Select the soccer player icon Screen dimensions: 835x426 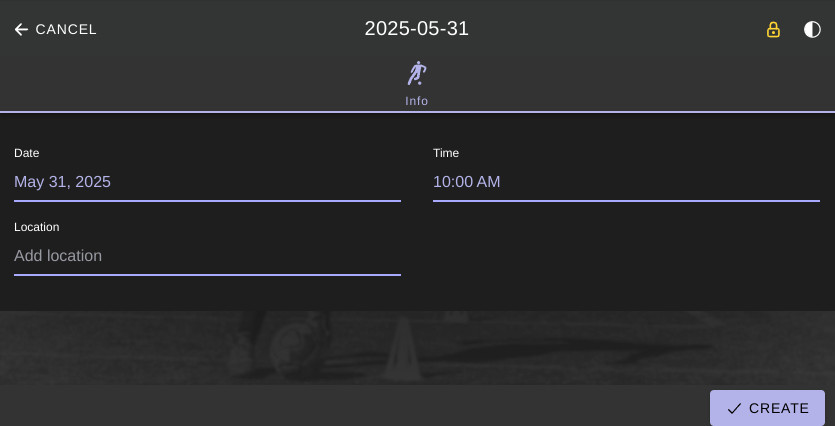[x=417, y=73]
